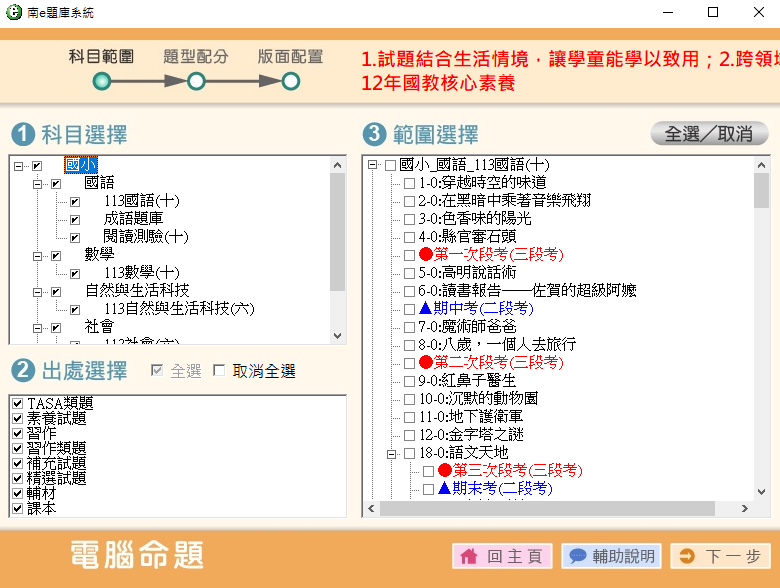Collapse the 國語 subject tree node
The height and width of the screenshot is (588, 780).
click(37, 183)
